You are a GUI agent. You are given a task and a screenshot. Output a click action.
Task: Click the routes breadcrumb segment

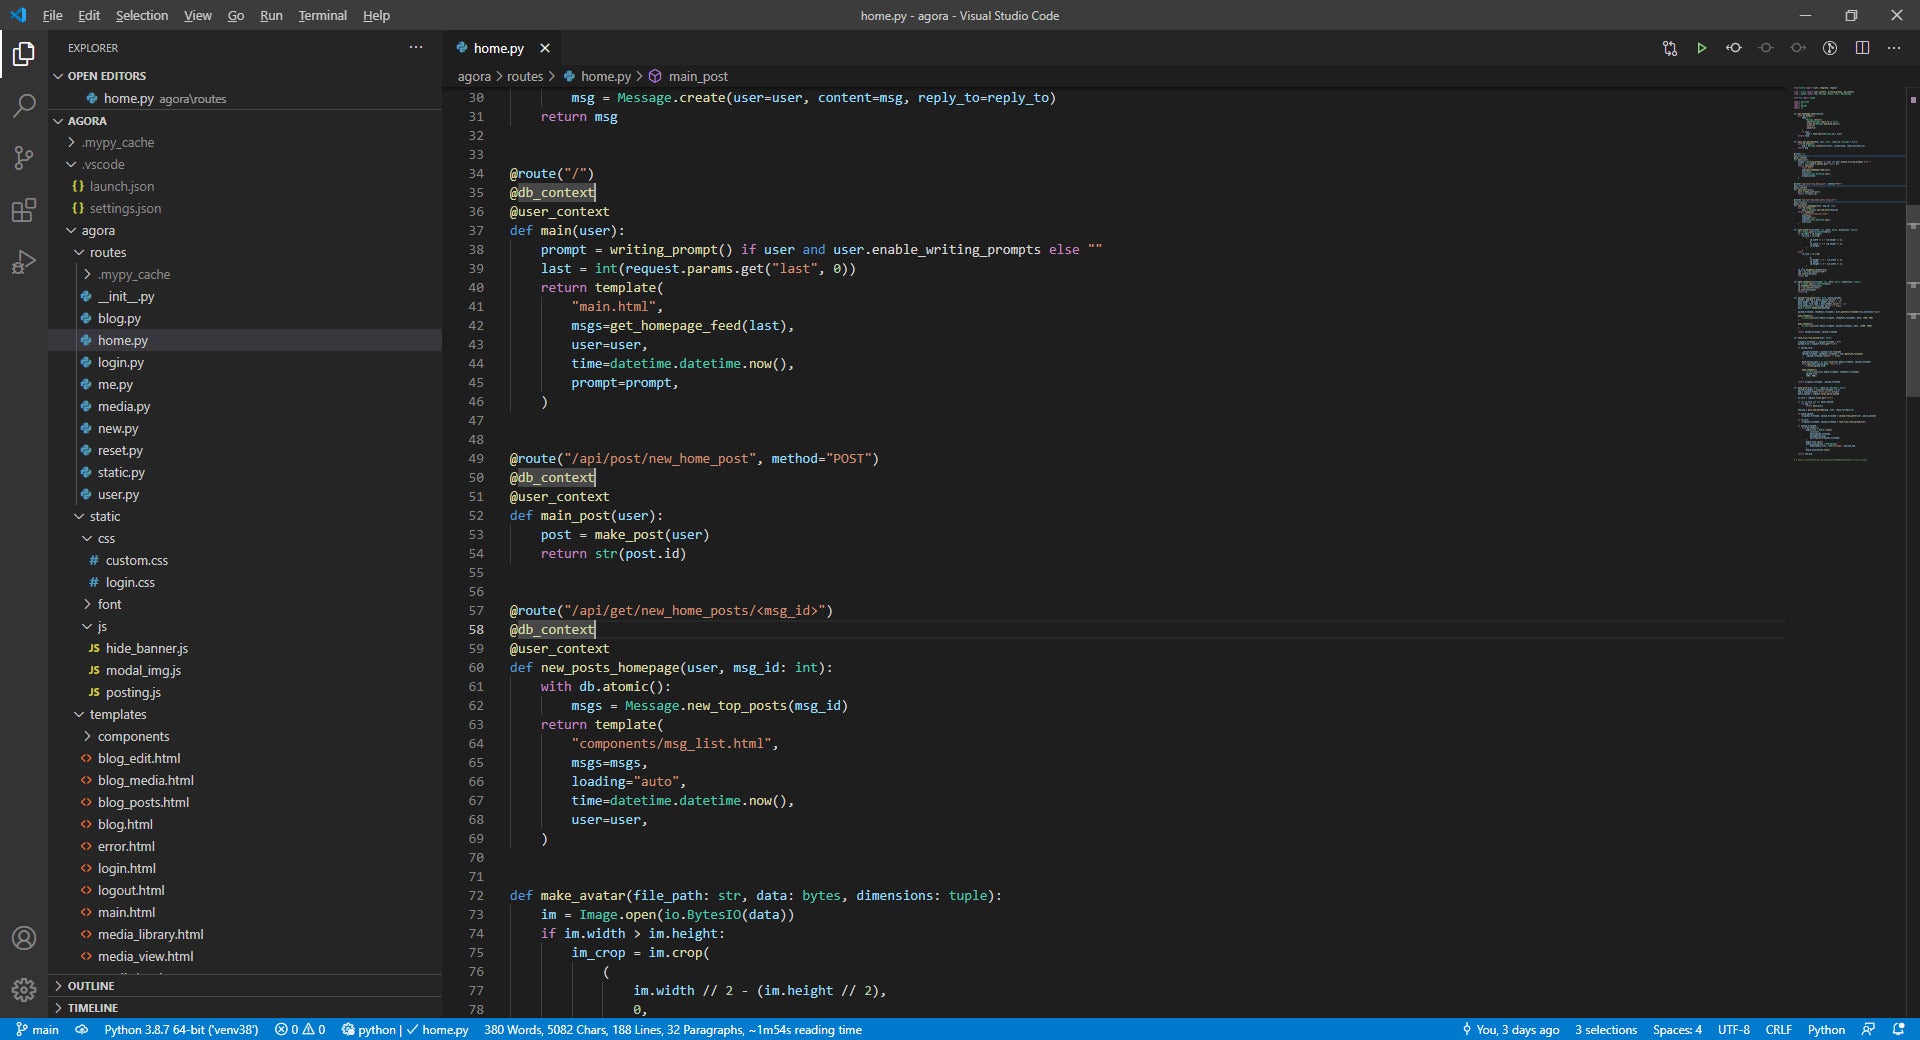(x=525, y=76)
